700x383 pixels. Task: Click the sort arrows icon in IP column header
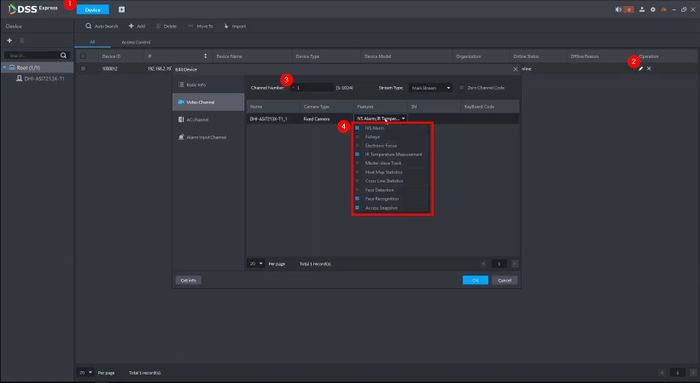205,56
